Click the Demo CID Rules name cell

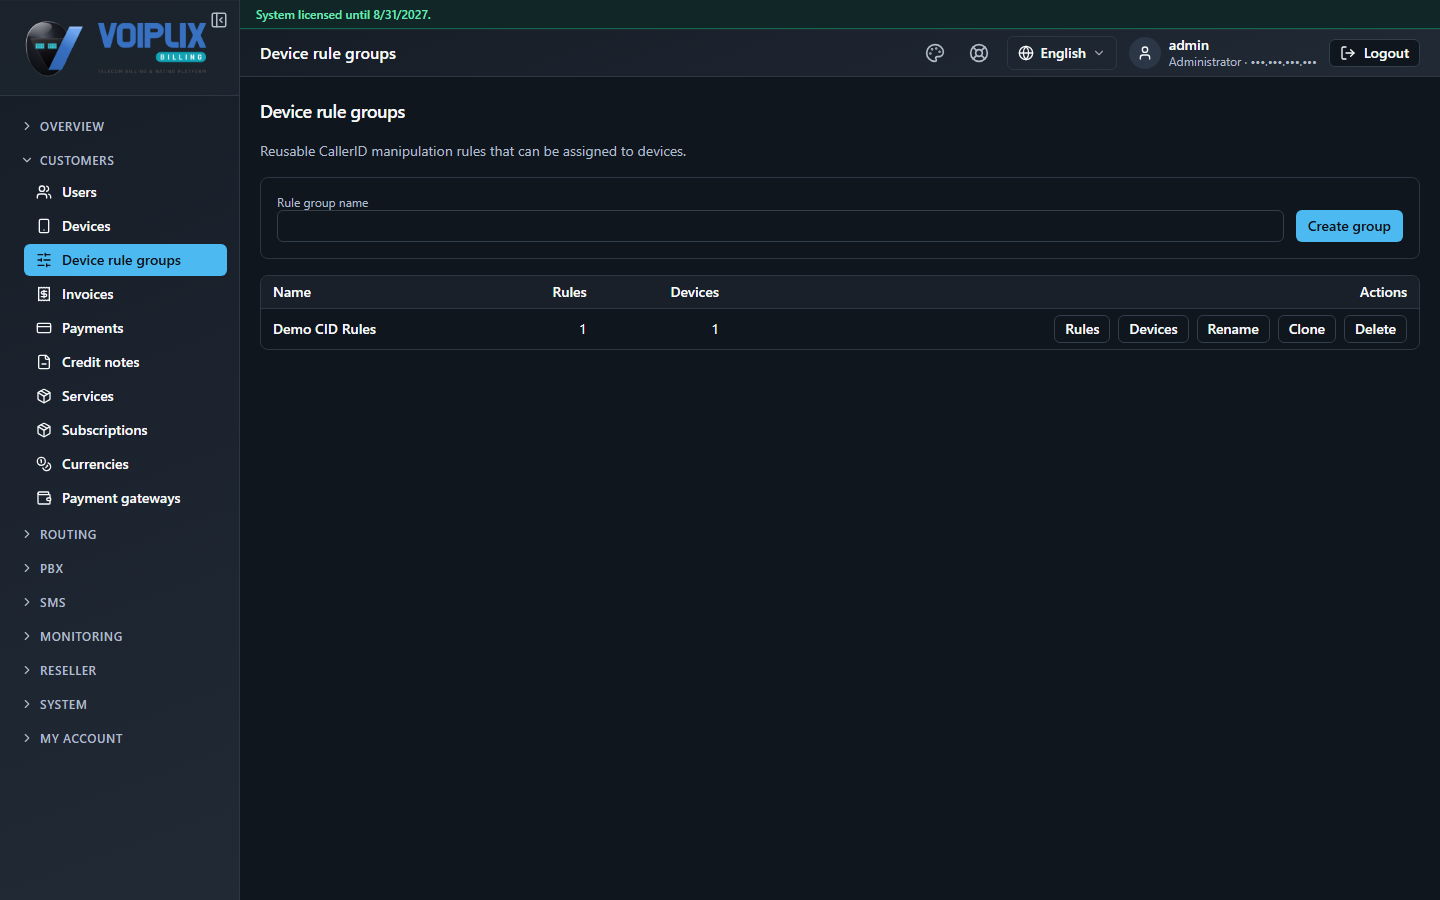pyautogui.click(x=324, y=329)
